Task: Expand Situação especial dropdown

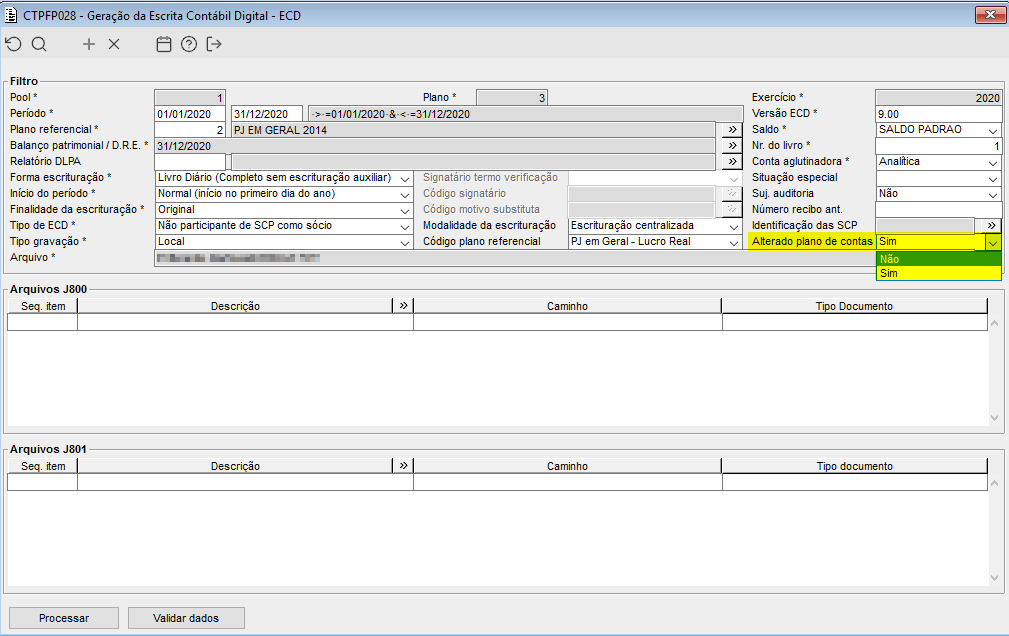Action: 993,178
